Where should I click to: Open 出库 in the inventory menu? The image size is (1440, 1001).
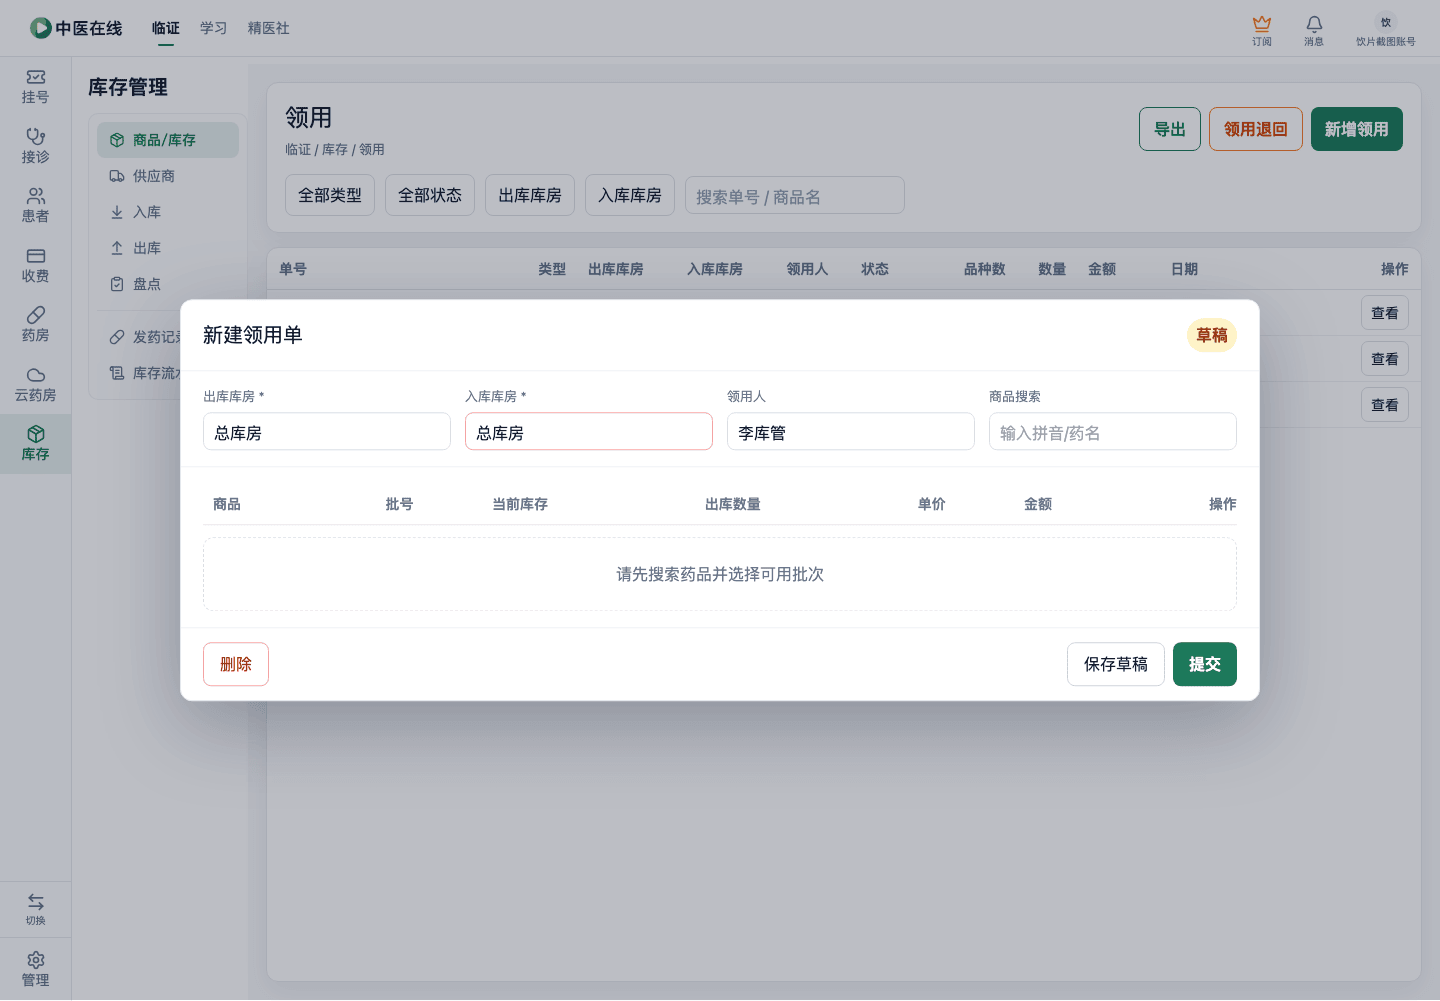[168, 248]
